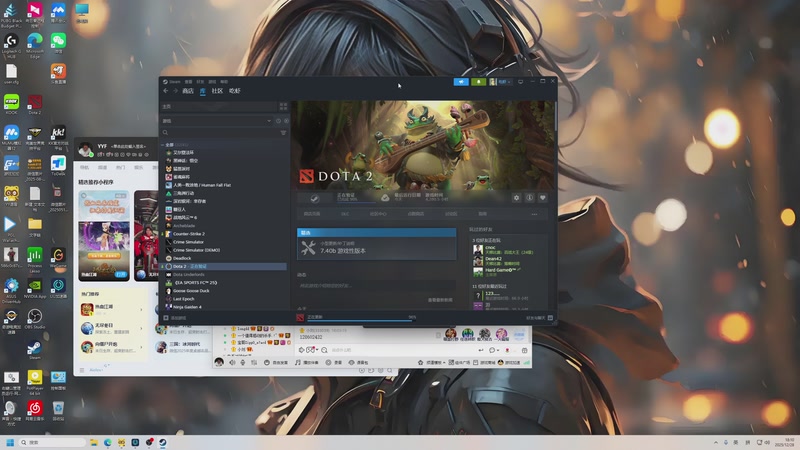
Task: Open the advanced filter icon beside search
Action: [284, 133]
